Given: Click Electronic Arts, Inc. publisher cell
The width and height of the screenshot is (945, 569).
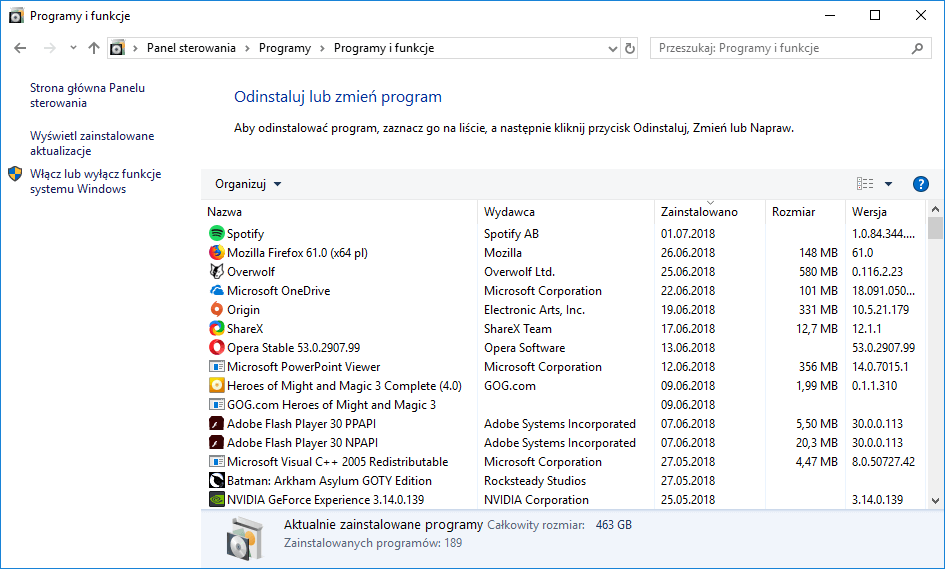Looking at the screenshot, I should [534, 310].
